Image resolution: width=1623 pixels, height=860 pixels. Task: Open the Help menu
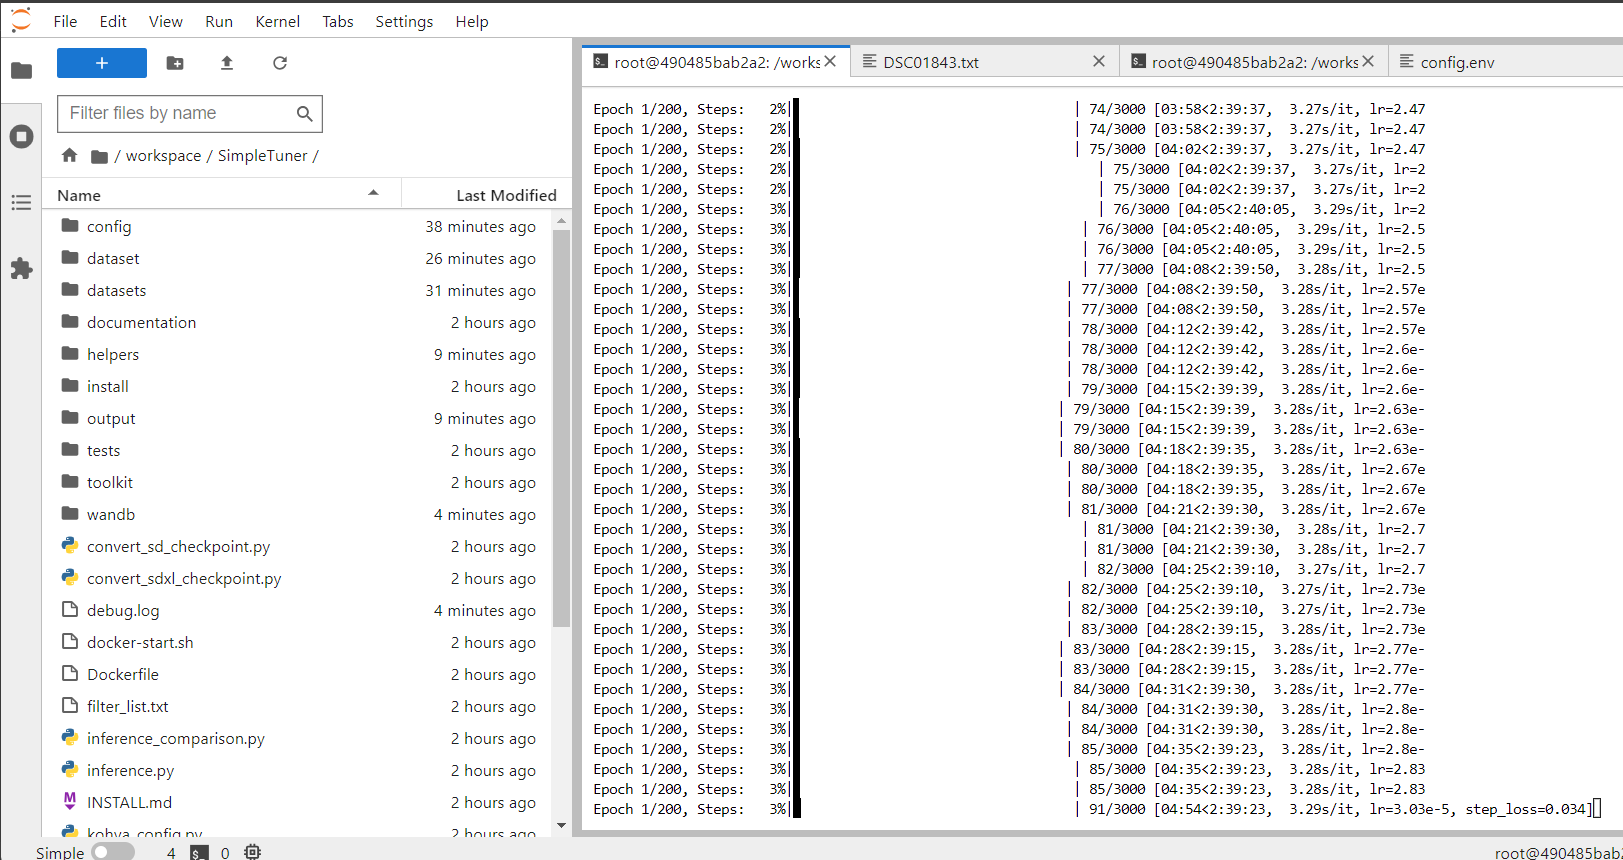pos(472,21)
